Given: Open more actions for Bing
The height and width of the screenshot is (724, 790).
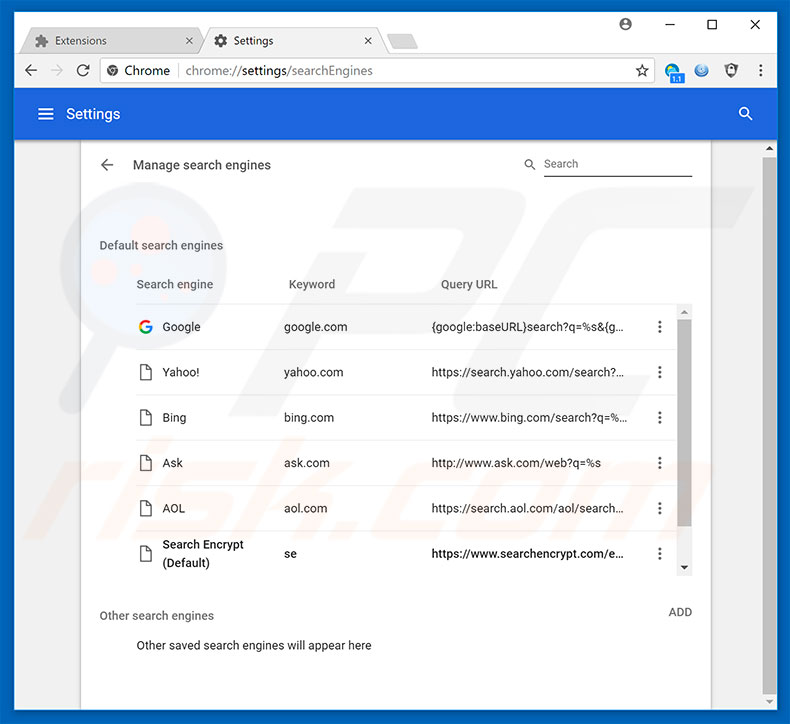Looking at the screenshot, I should click(x=660, y=418).
